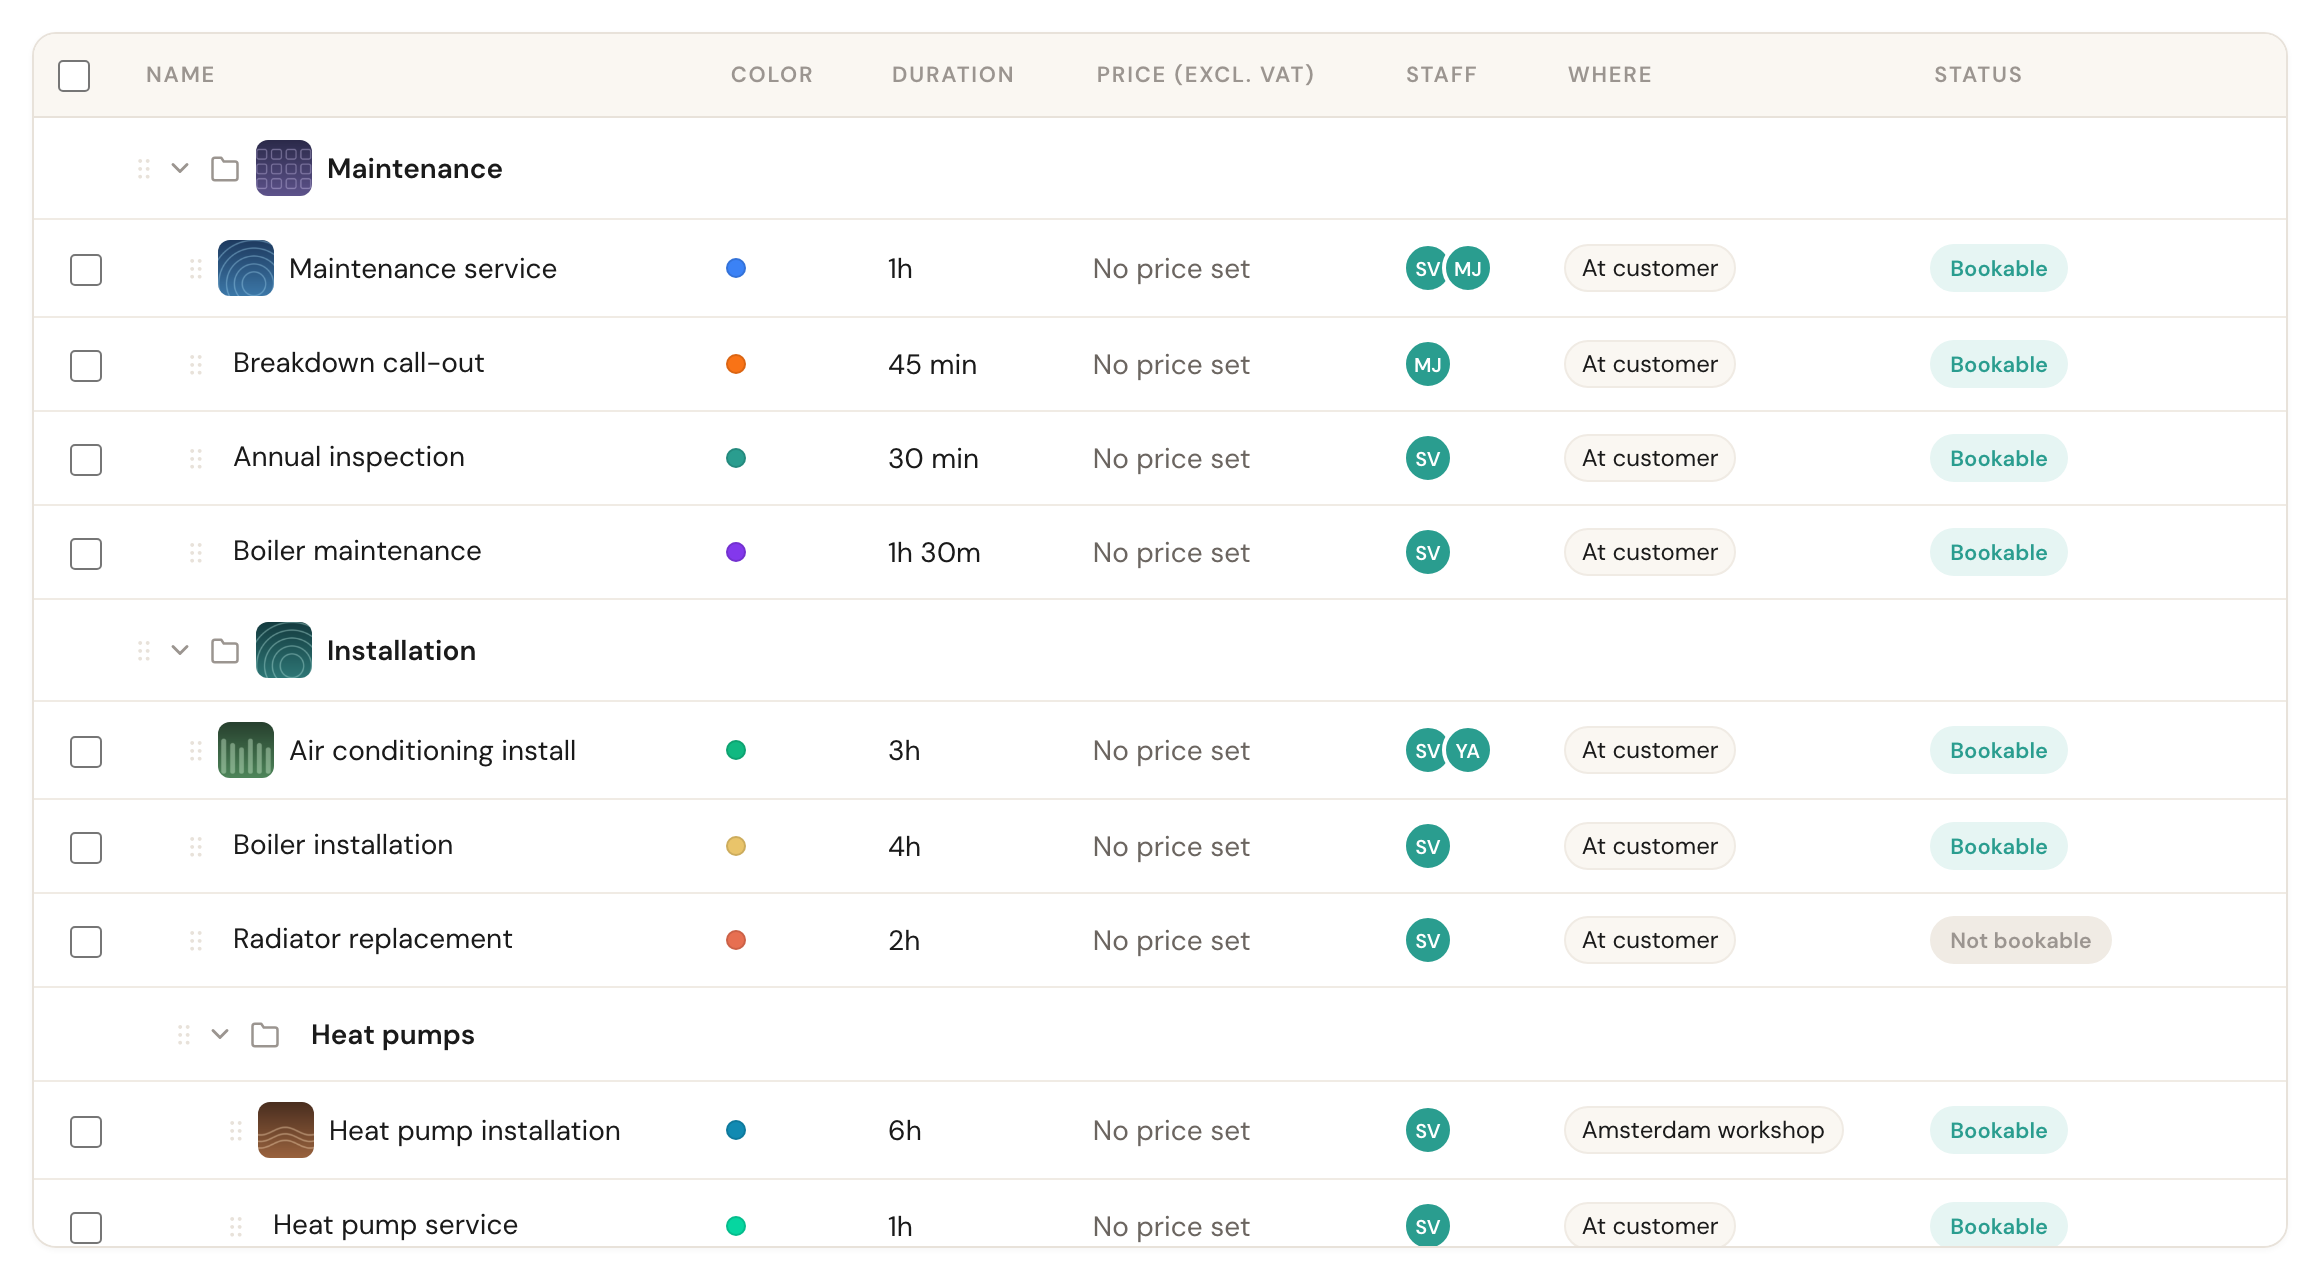This screenshot has height=1280, width=2320.
Task: Click Not bookable status of Radiator replacement
Action: 2020,940
